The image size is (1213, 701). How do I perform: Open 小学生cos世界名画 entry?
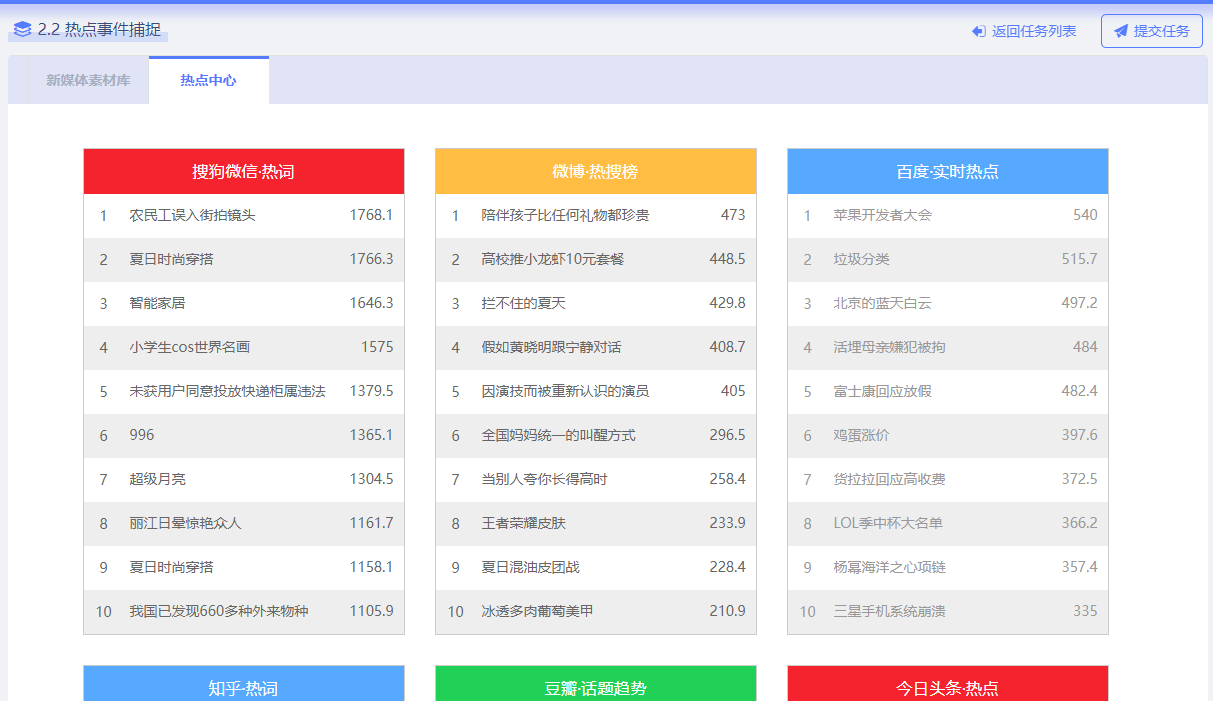tap(189, 347)
